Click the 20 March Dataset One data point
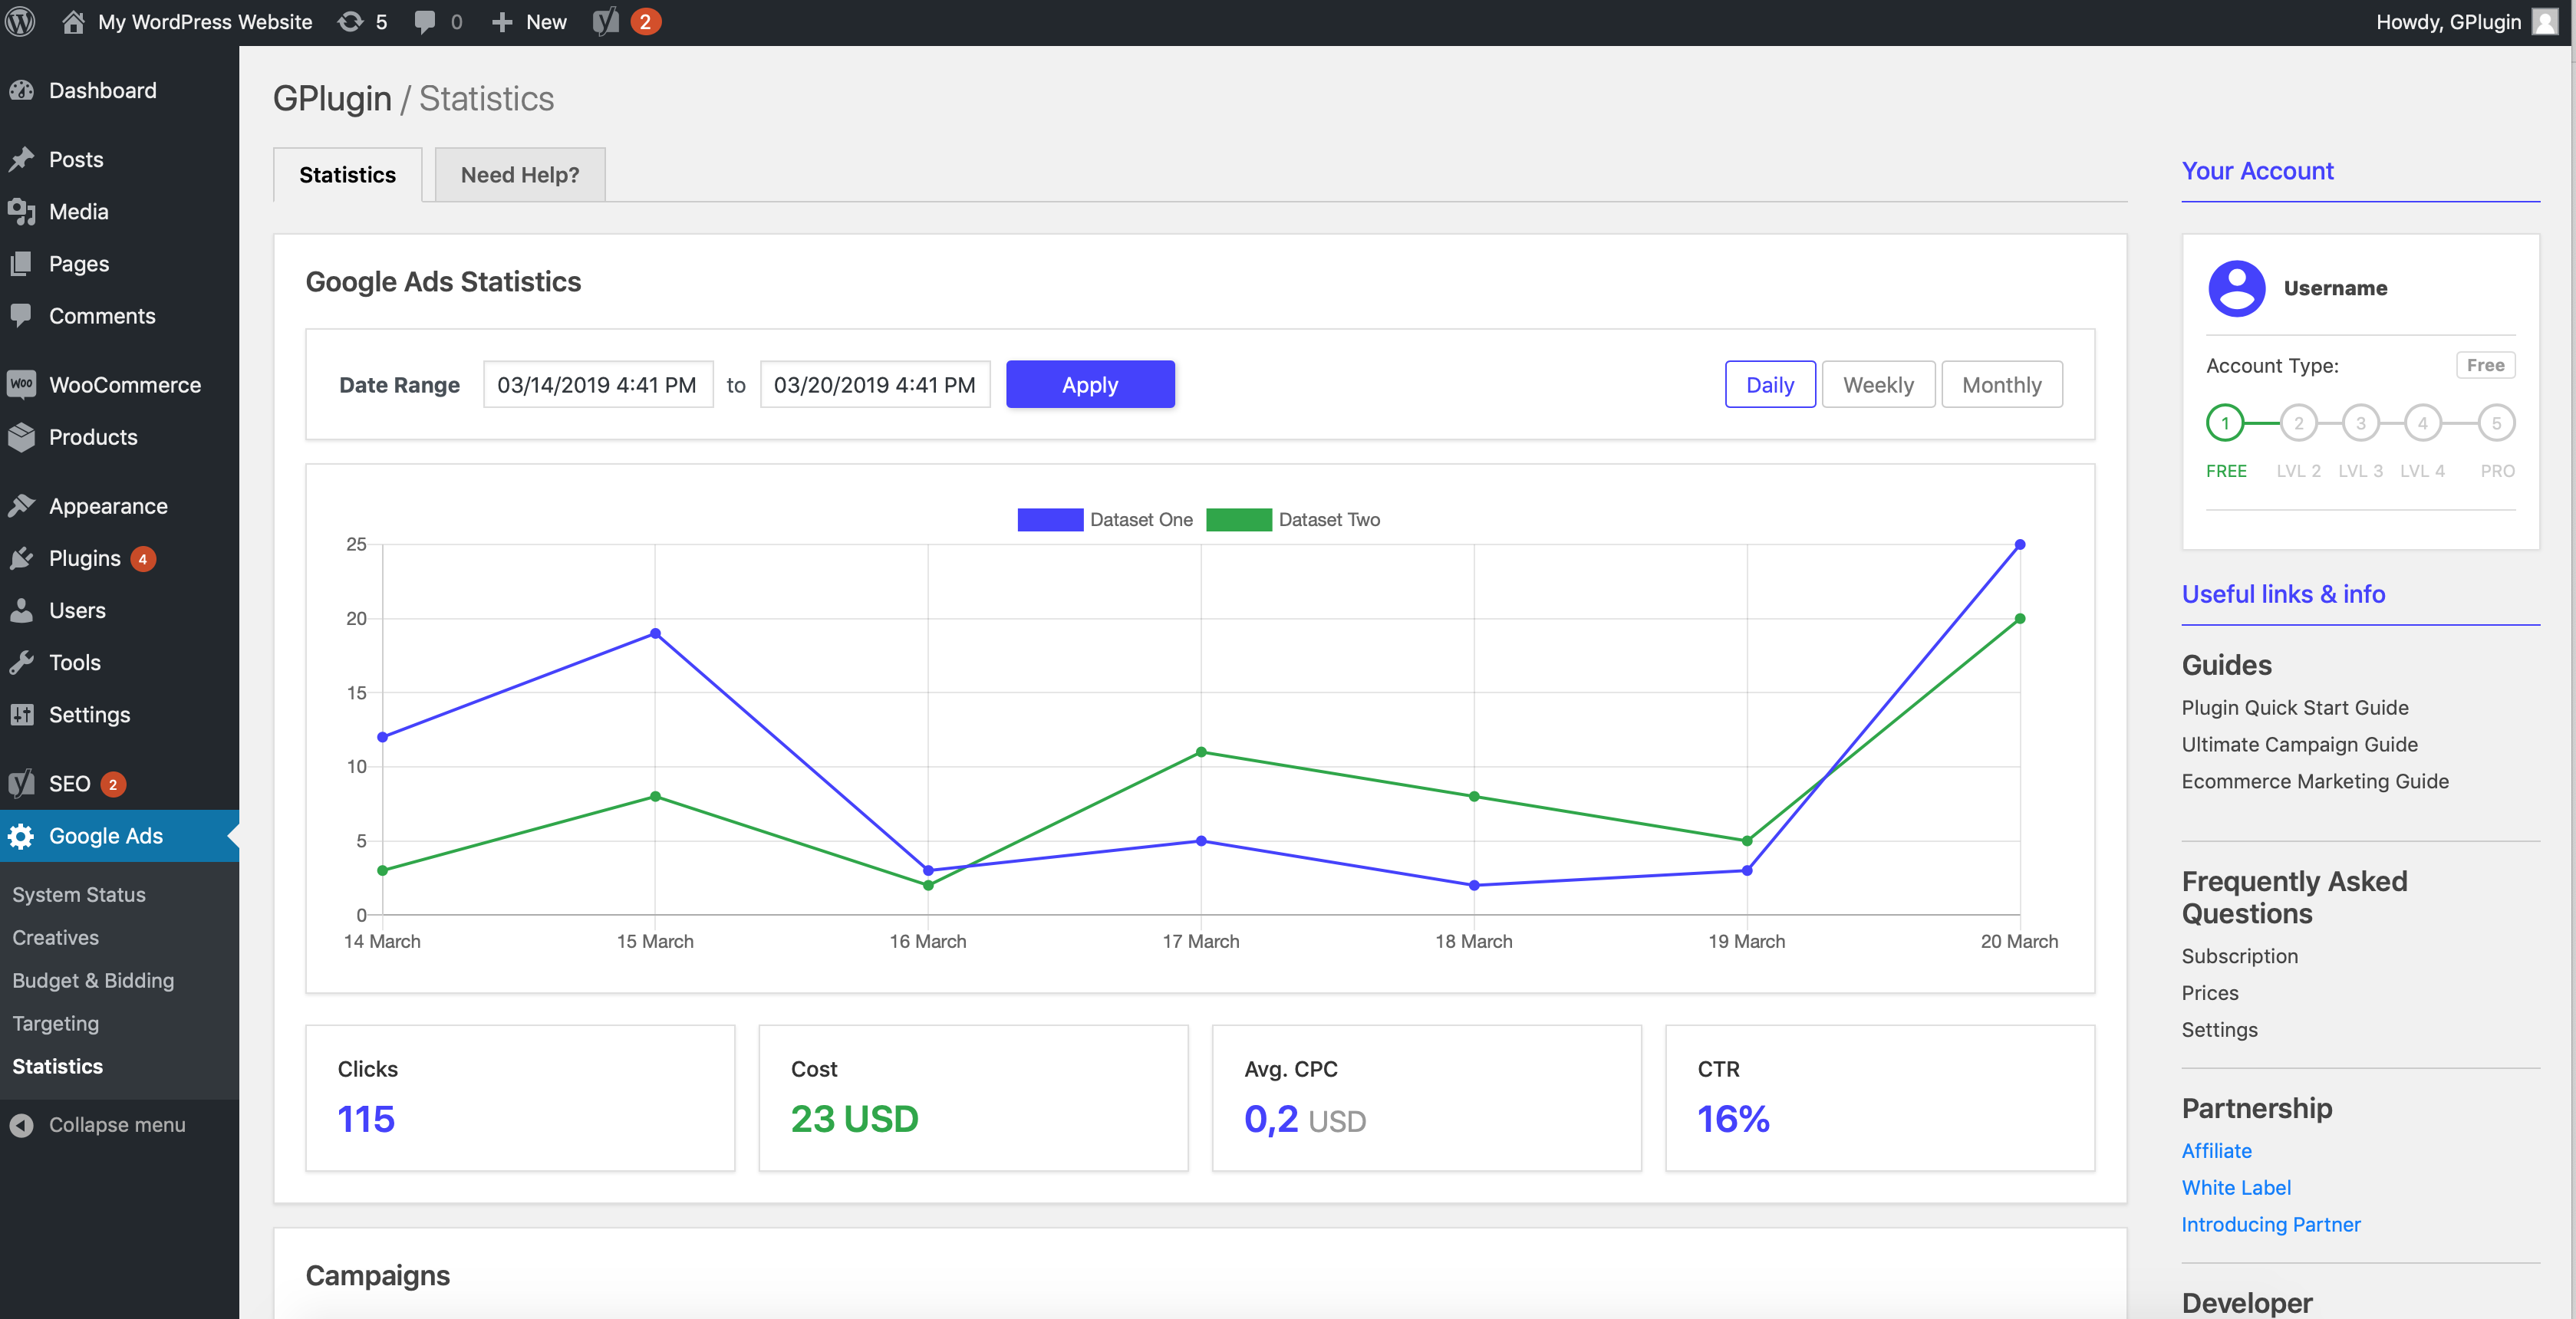This screenshot has height=1319, width=2576. [x=2019, y=545]
